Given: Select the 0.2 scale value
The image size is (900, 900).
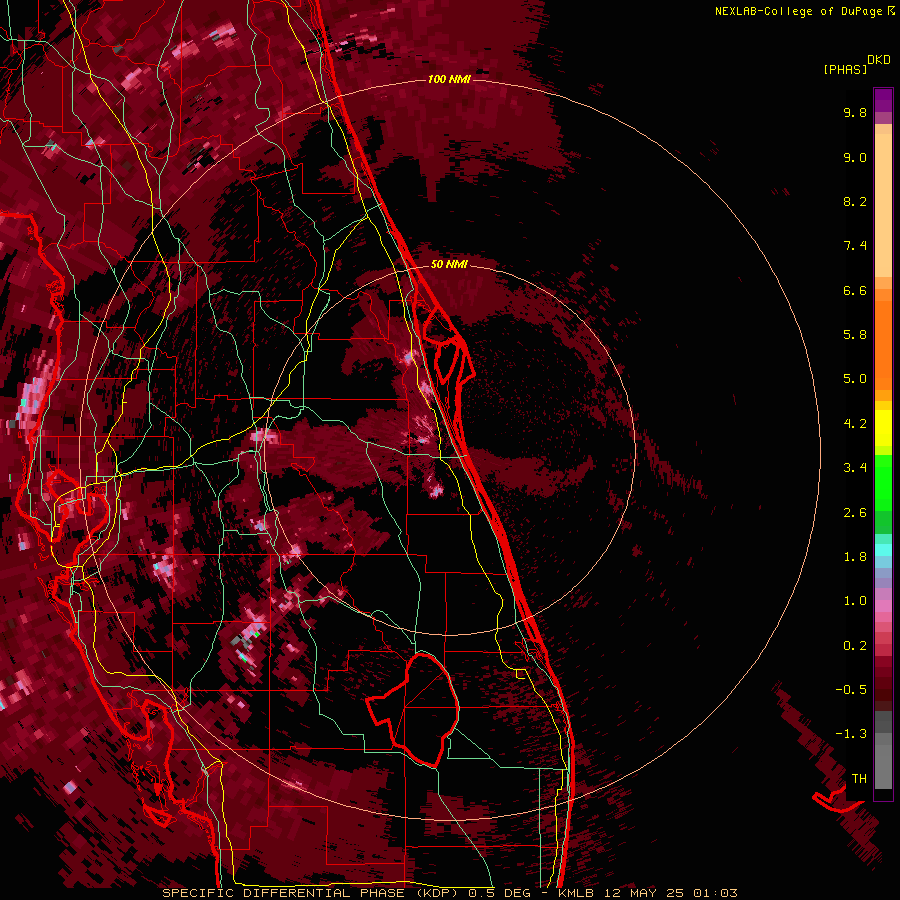Looking at the screenshot, I should tap(855, 646).
